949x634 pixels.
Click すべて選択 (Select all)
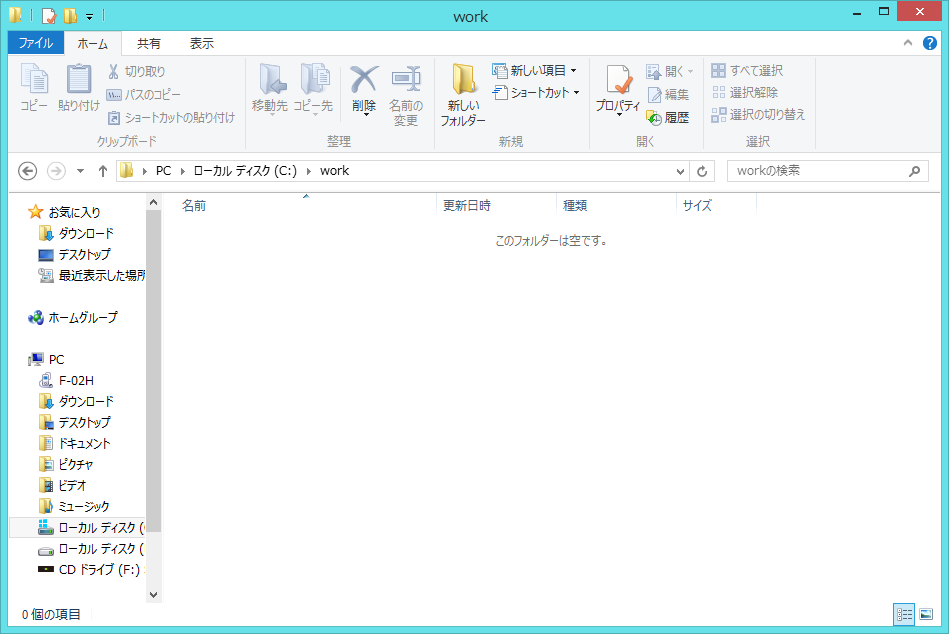pos(749,70)
